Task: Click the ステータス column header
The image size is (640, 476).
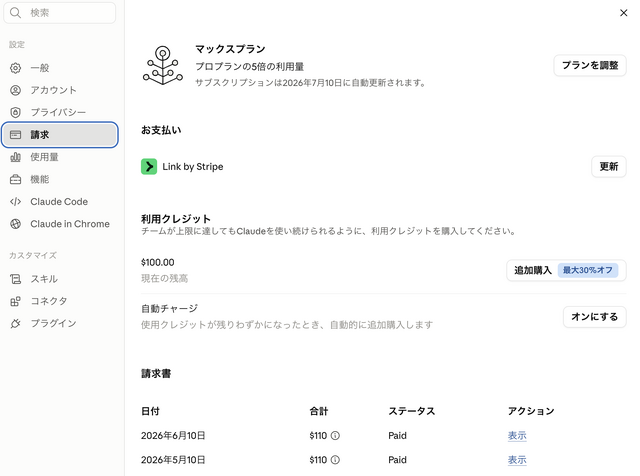Action: click(412, 411)
